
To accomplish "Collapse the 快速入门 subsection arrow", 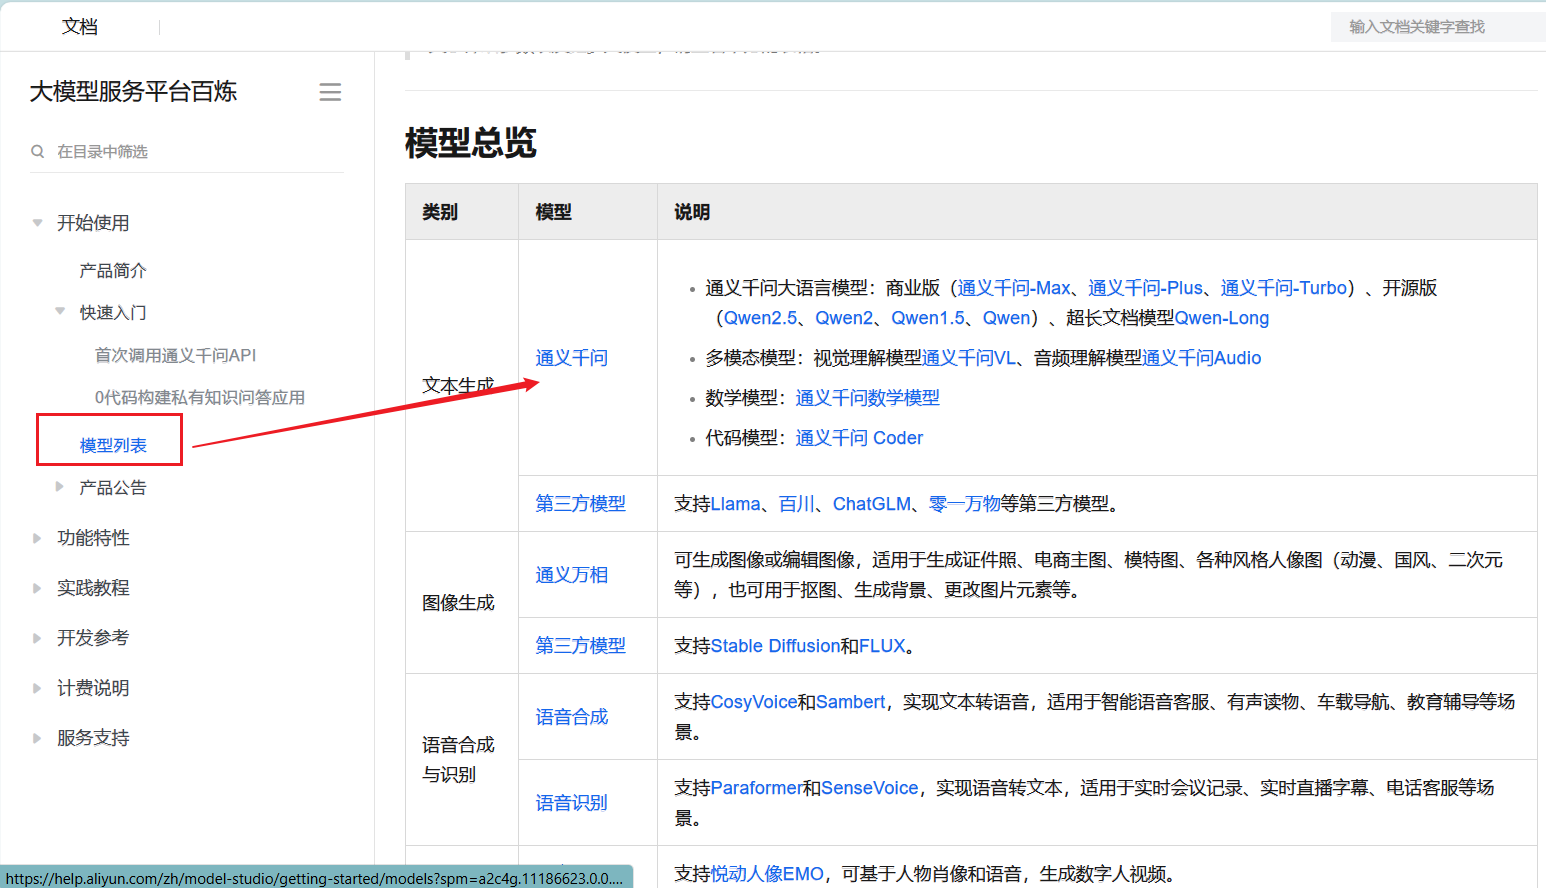I will tap(60, 312).
